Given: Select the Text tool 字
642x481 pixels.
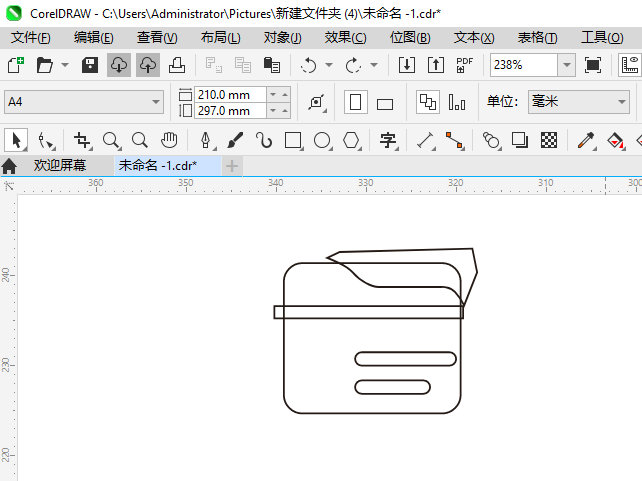Looking at the screenshot, I should pos(388,140).
